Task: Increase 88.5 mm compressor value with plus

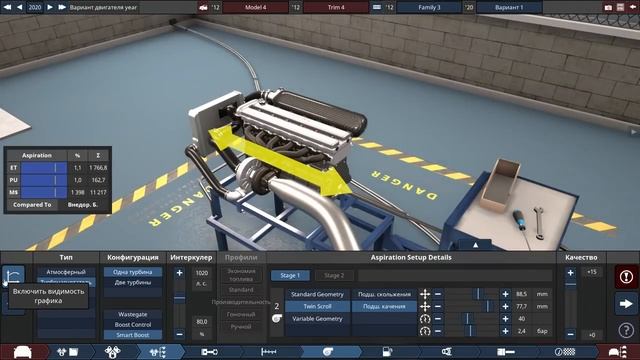Action: [505, 294]
